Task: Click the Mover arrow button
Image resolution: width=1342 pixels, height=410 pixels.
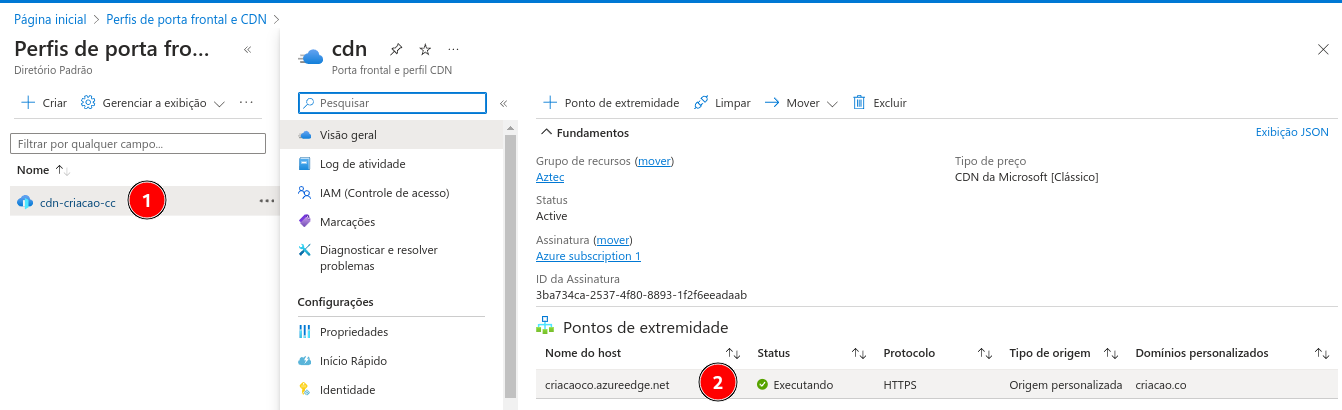Action: pos(792,103)
